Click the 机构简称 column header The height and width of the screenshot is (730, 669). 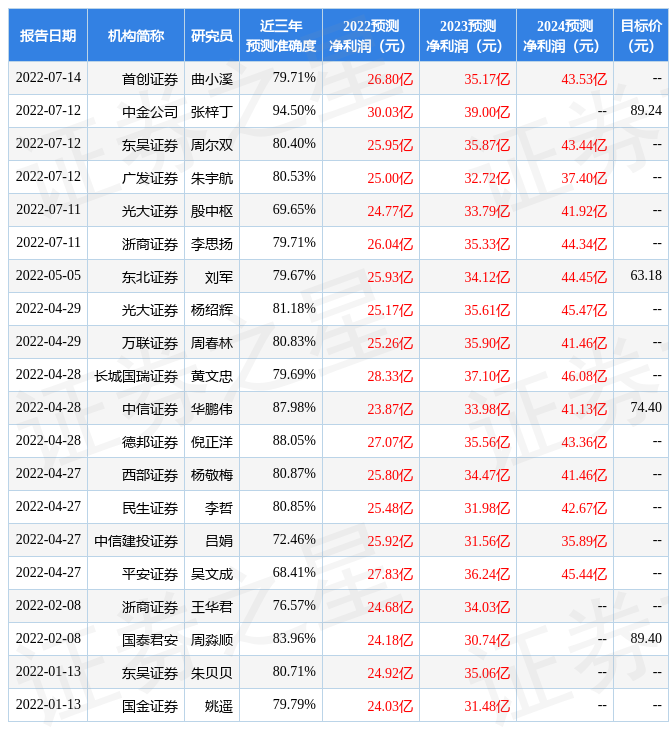pyautogui.click(x=136, y=35)
